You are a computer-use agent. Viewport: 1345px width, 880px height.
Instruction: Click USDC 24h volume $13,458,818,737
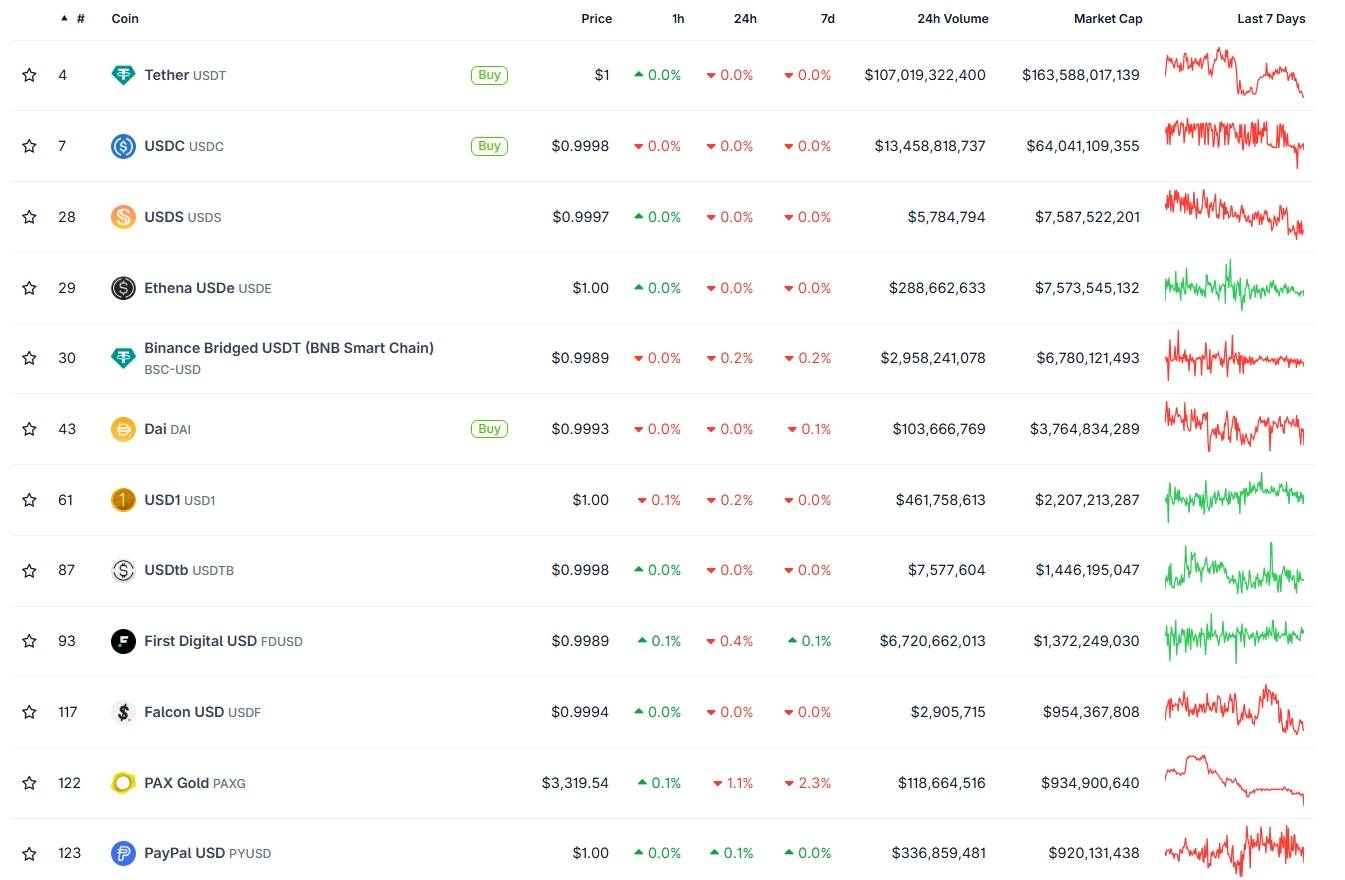click(x=930, y=146)
